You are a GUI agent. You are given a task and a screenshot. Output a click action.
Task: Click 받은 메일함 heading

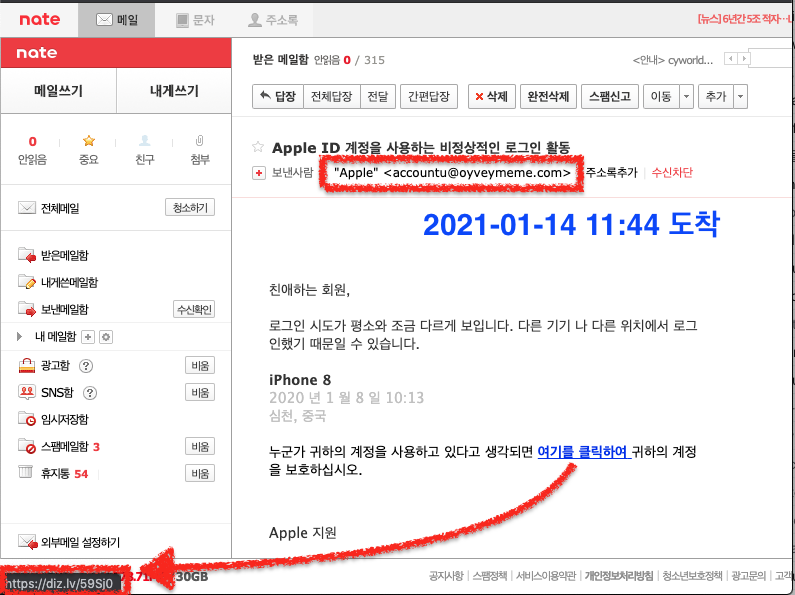[280, 60]
